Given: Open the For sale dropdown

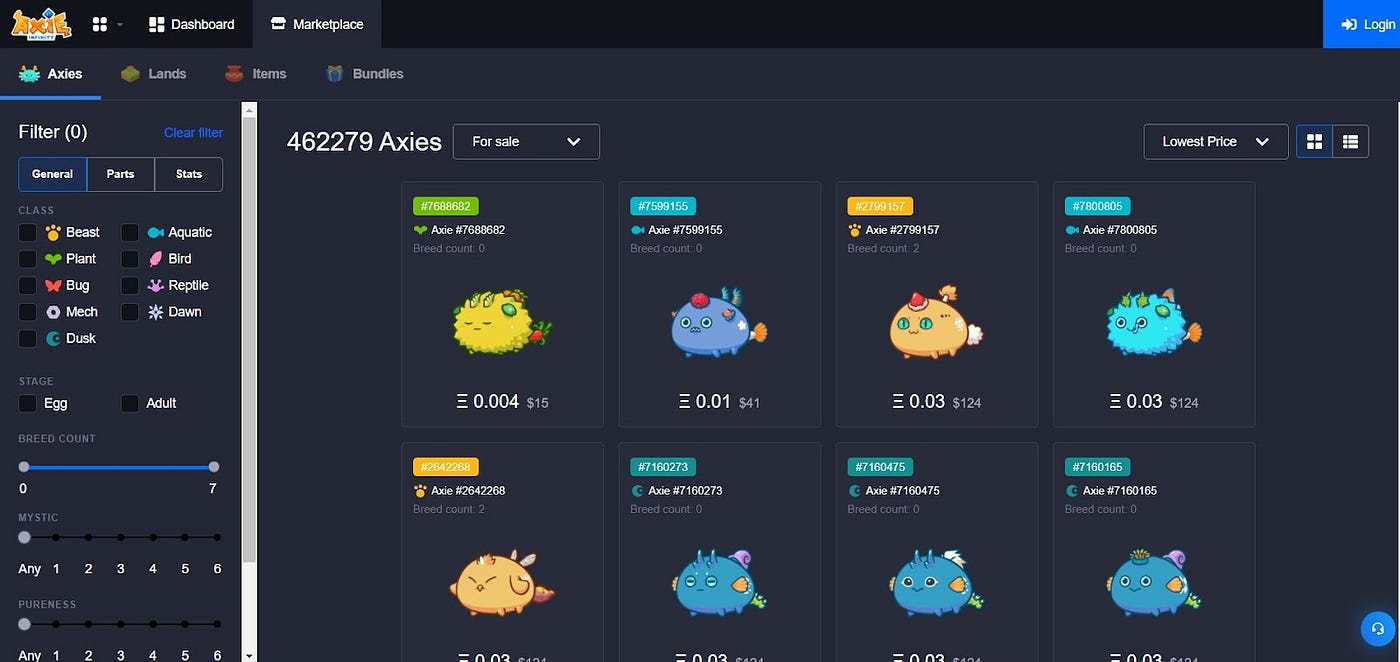Looking at the screenshot, I should 526,142.
